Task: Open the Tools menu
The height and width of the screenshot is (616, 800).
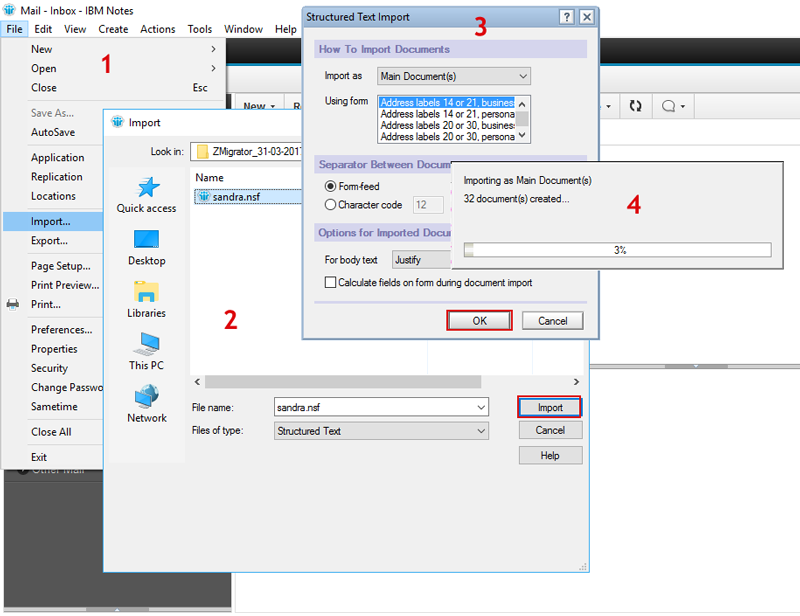Action: 199,29
